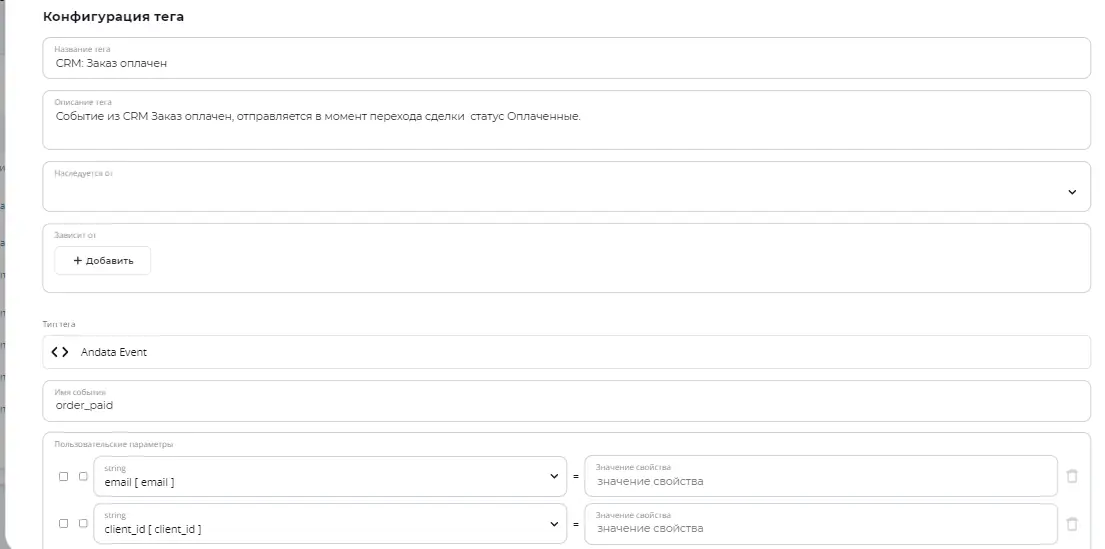Viewport: 1105px width, 549px height.
Task: Click the code brackets icon beside Andata Event
Action: [60, 352]
